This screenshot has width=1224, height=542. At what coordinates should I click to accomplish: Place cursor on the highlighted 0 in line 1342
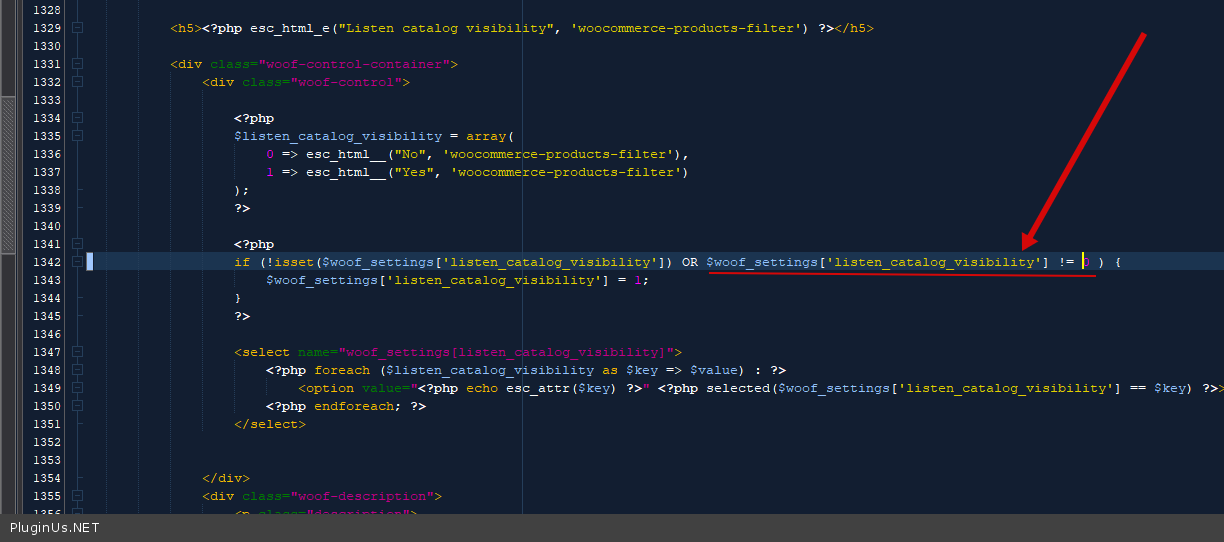(x=1086, y=262)
